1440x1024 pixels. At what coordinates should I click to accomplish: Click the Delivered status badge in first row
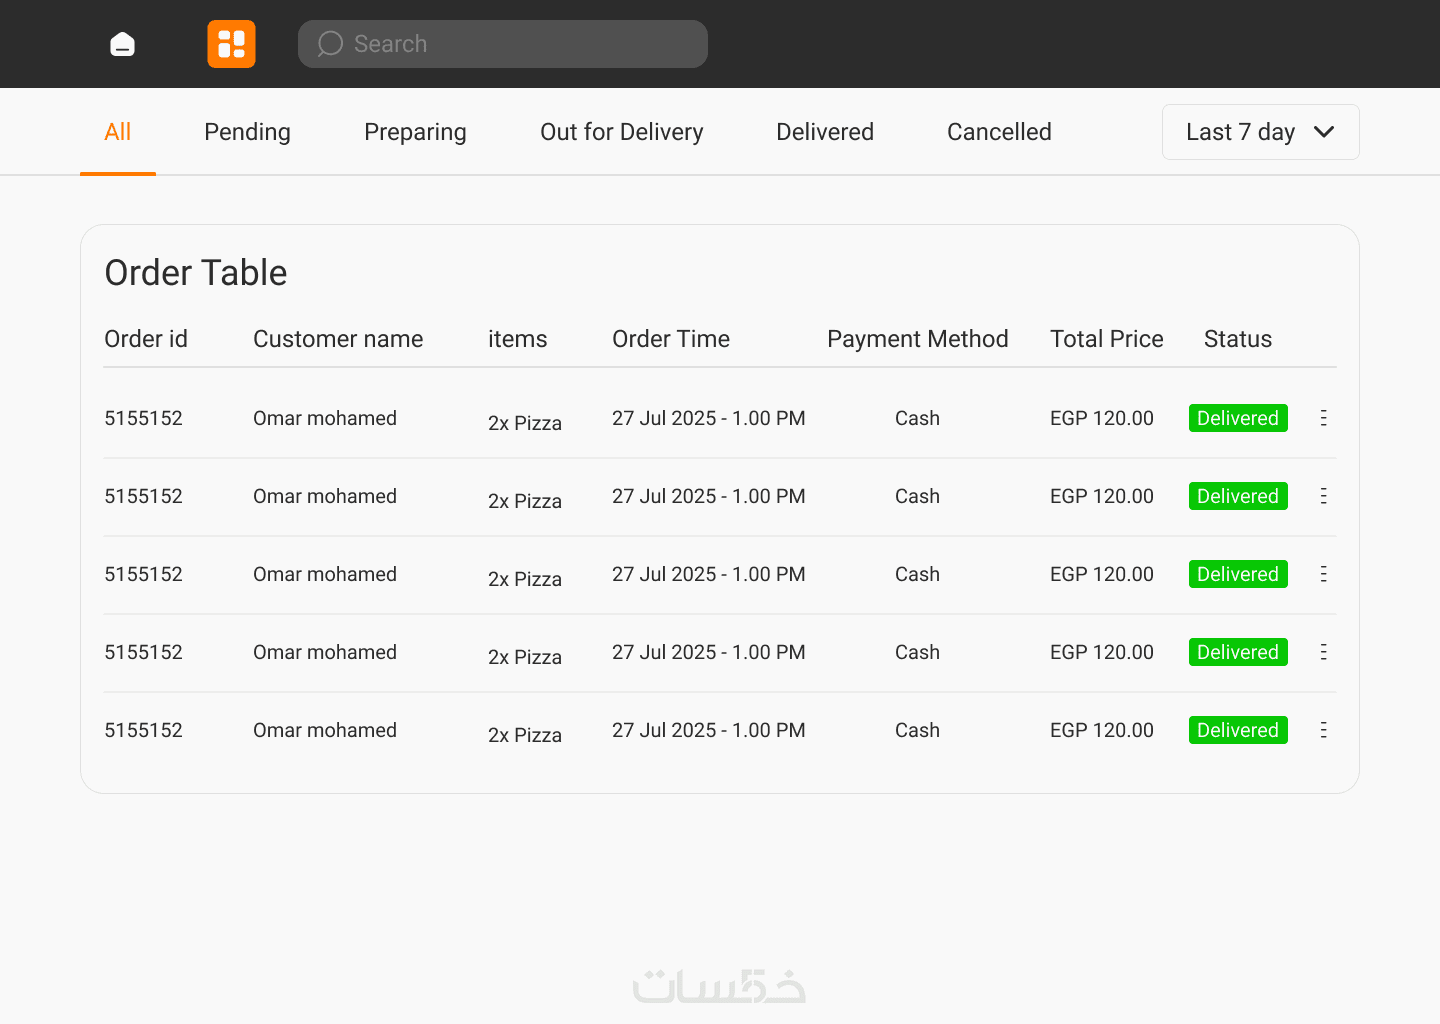1237,418
